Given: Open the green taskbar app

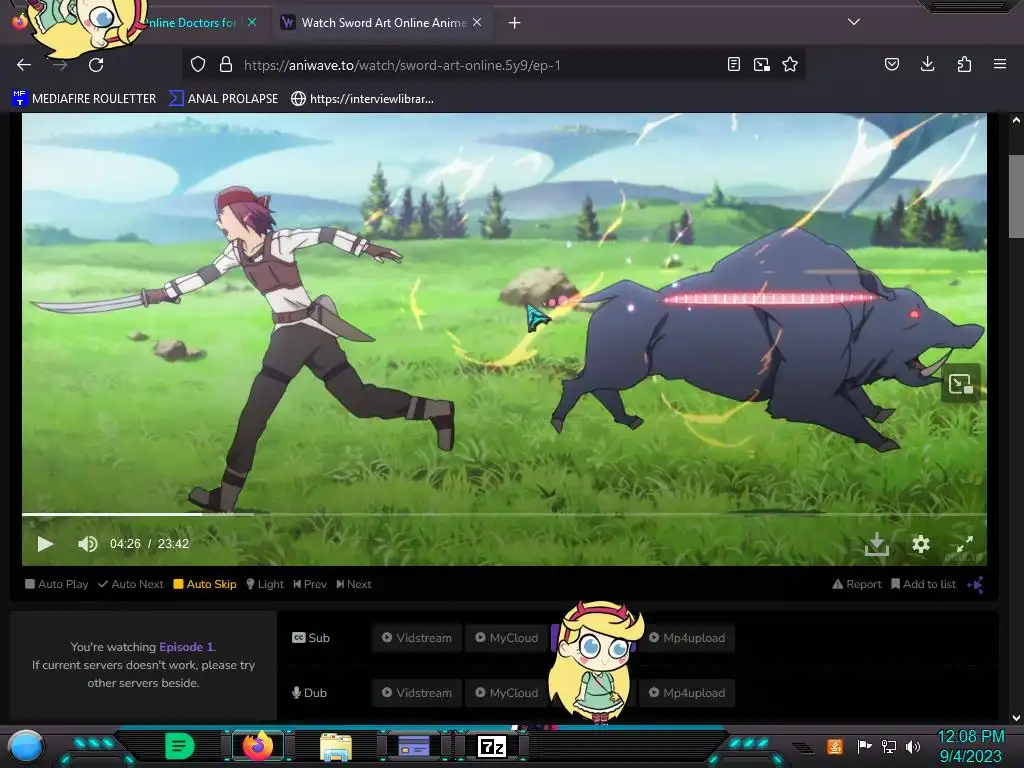Looking at the screenshot, I should (180, 746).
